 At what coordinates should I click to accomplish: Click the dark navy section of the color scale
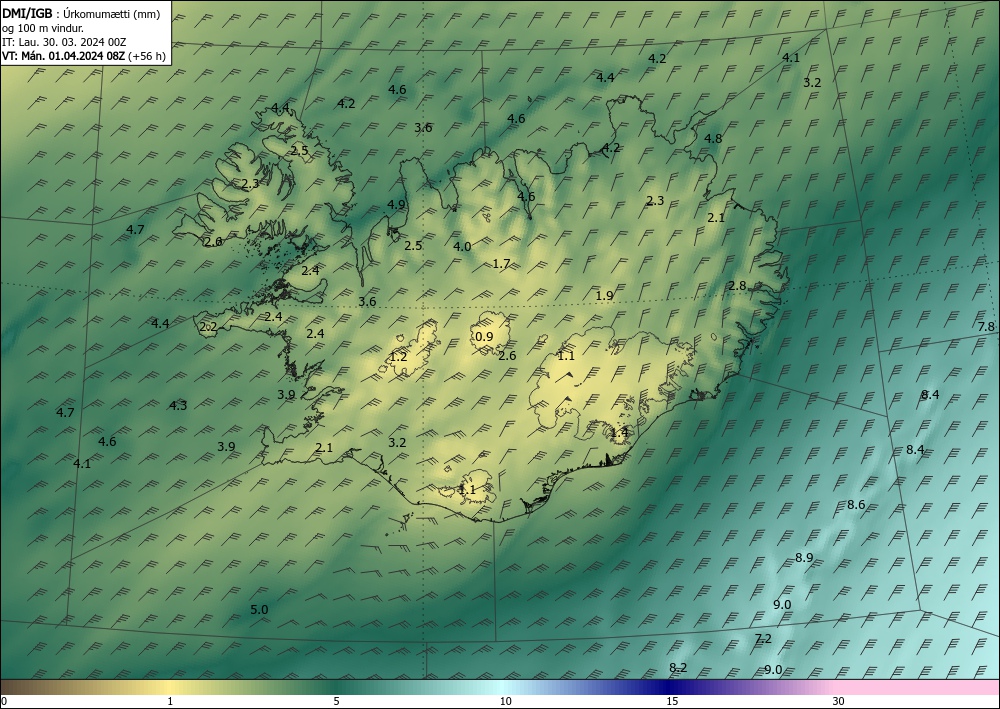click(x=666, y=687)
